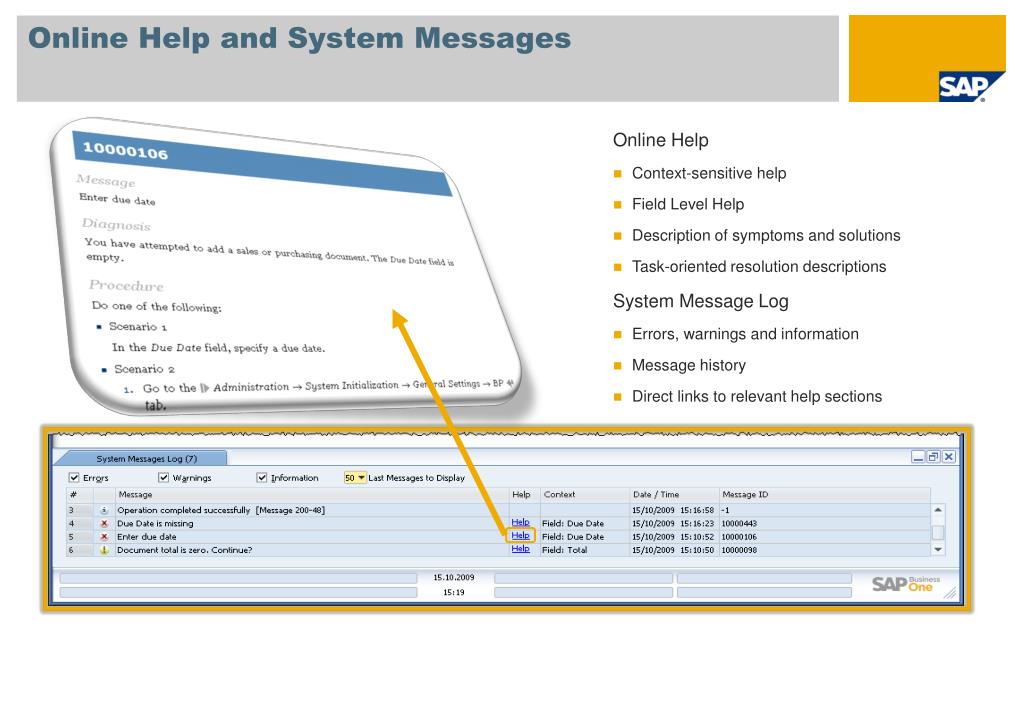Select the System Messages Log (7) tab
1023x708 pixels.
pyautogui.click(x=146, y=459)
